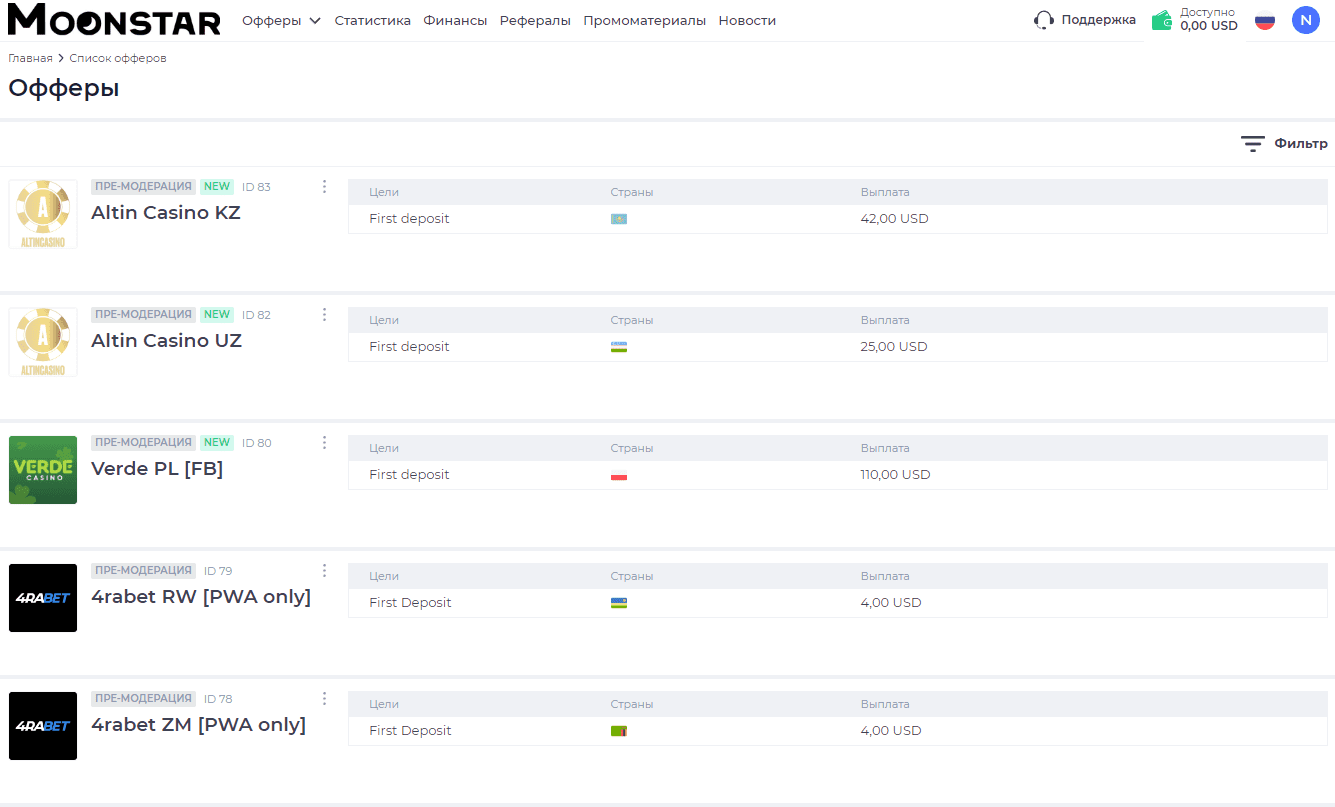The image size is (1335, 807).
Task: Click First deposit goal for Altin Casino KZ
Action: [409, 219]
